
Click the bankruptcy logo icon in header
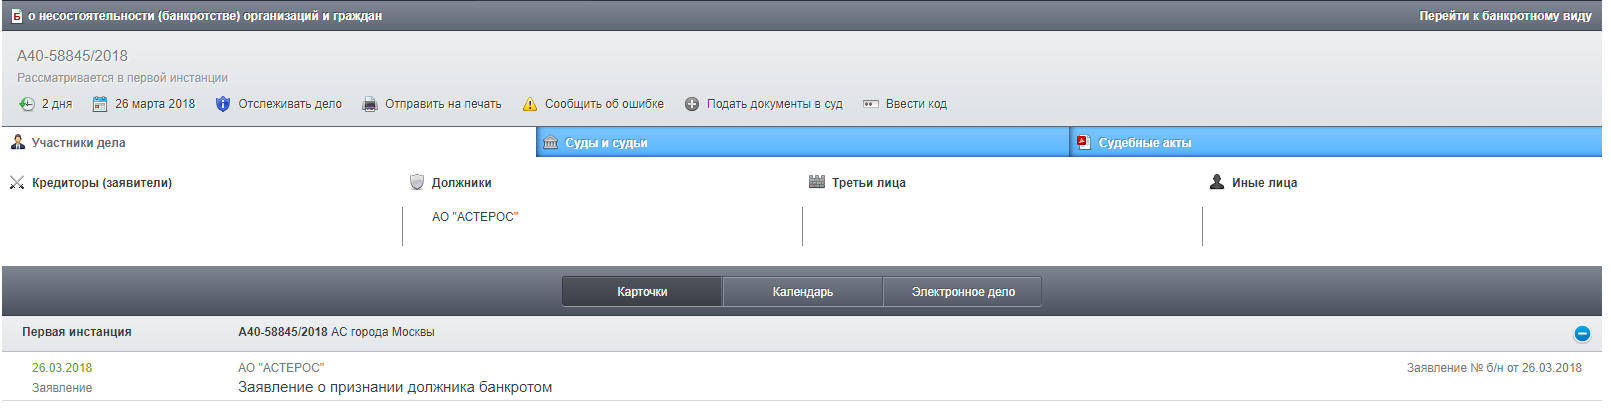(x=17, y=16)
